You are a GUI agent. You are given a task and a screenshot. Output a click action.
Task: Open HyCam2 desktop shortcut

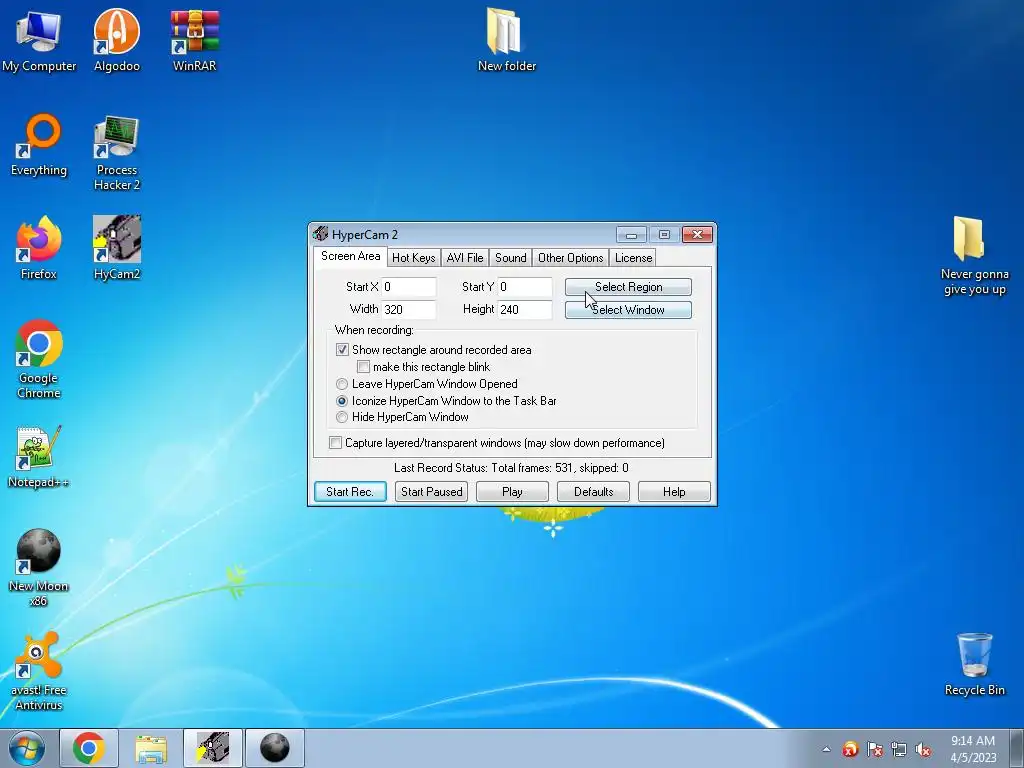(x=116, y=248)
